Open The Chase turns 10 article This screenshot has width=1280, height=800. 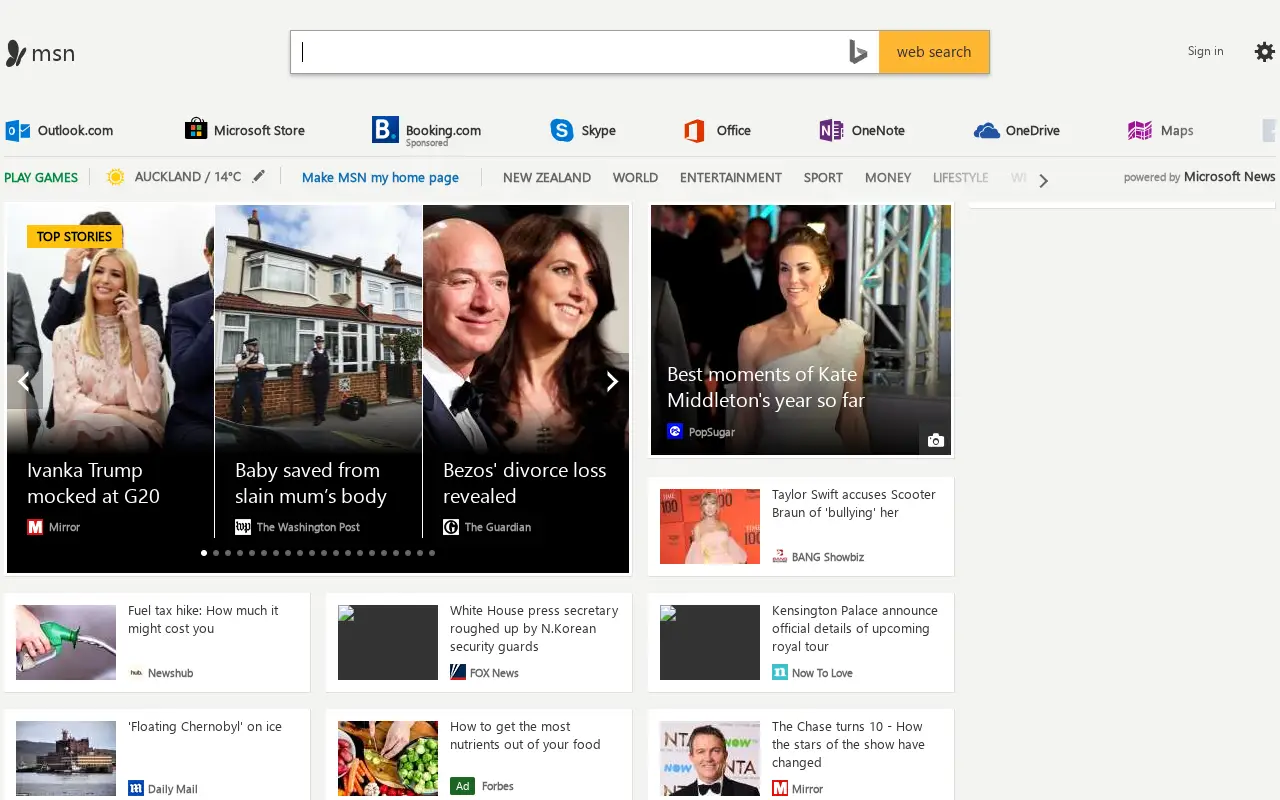pos(801,755)
